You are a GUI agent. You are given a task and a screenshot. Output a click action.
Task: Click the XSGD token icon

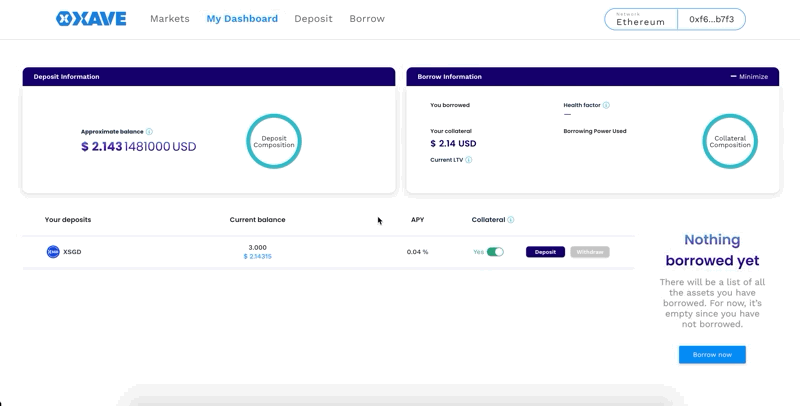53,252
